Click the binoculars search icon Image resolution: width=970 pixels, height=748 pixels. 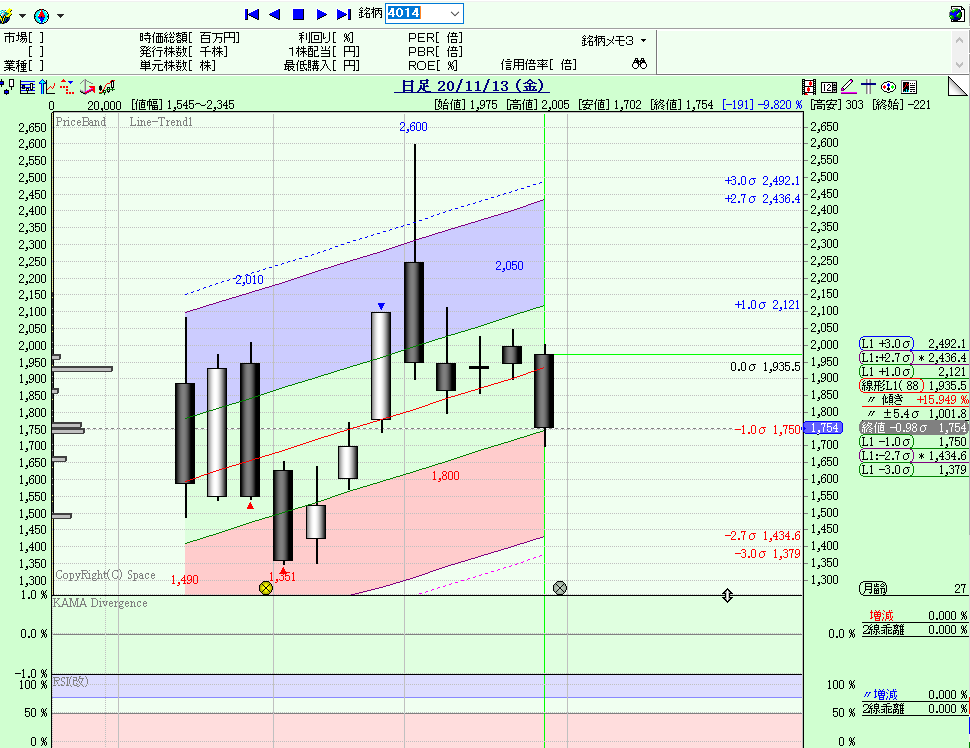(x=640, y=64)
